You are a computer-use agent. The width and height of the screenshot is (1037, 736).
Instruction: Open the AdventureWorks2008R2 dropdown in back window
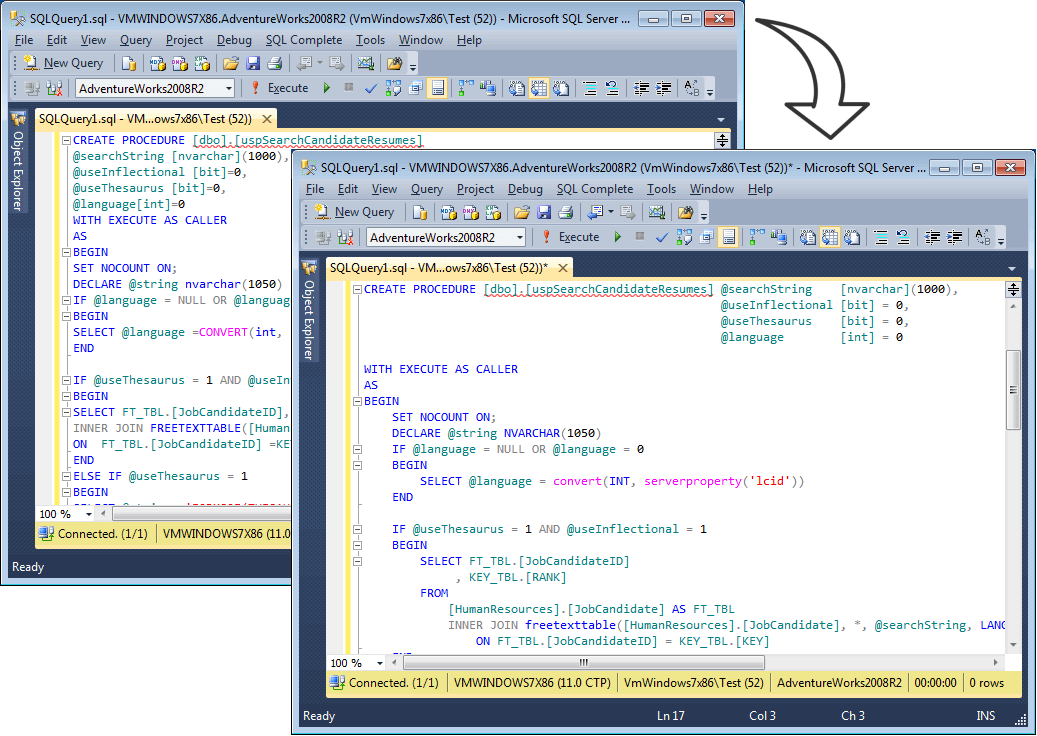pos(229,88)
